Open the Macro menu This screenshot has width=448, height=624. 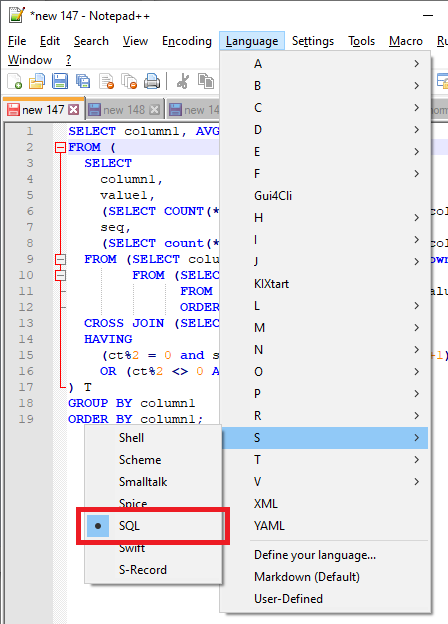[x=405, y=41]
